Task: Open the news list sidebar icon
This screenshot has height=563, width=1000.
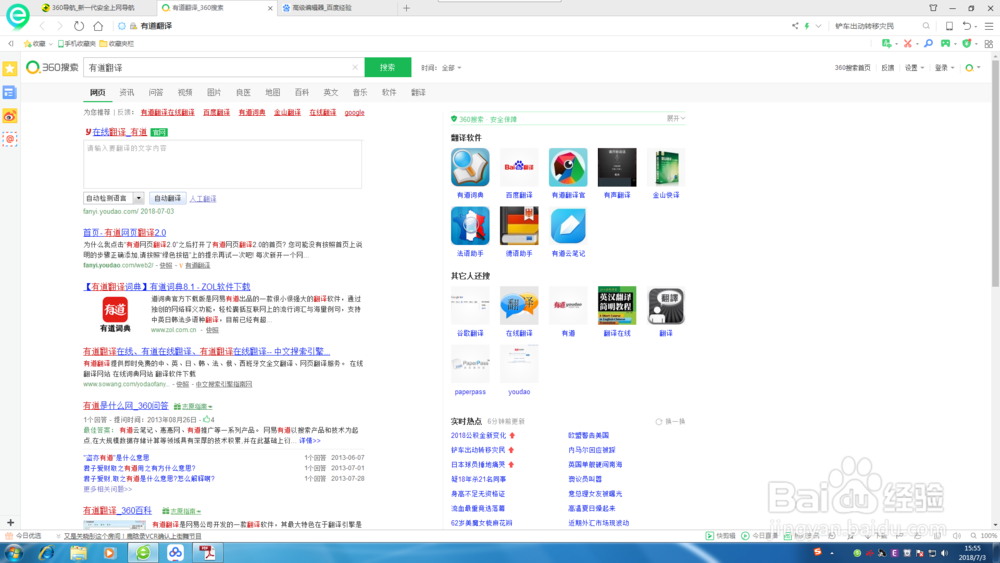Action: click(10, 92)
